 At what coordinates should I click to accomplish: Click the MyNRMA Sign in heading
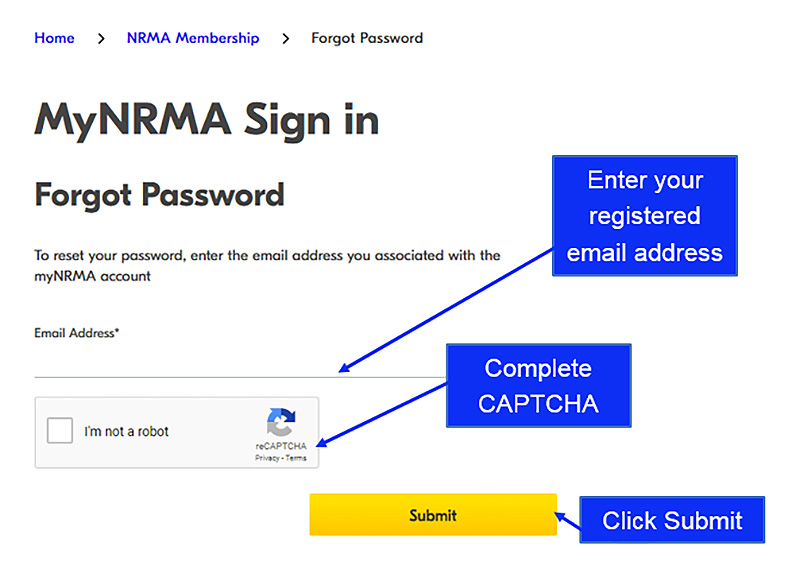tap(206, 120)
